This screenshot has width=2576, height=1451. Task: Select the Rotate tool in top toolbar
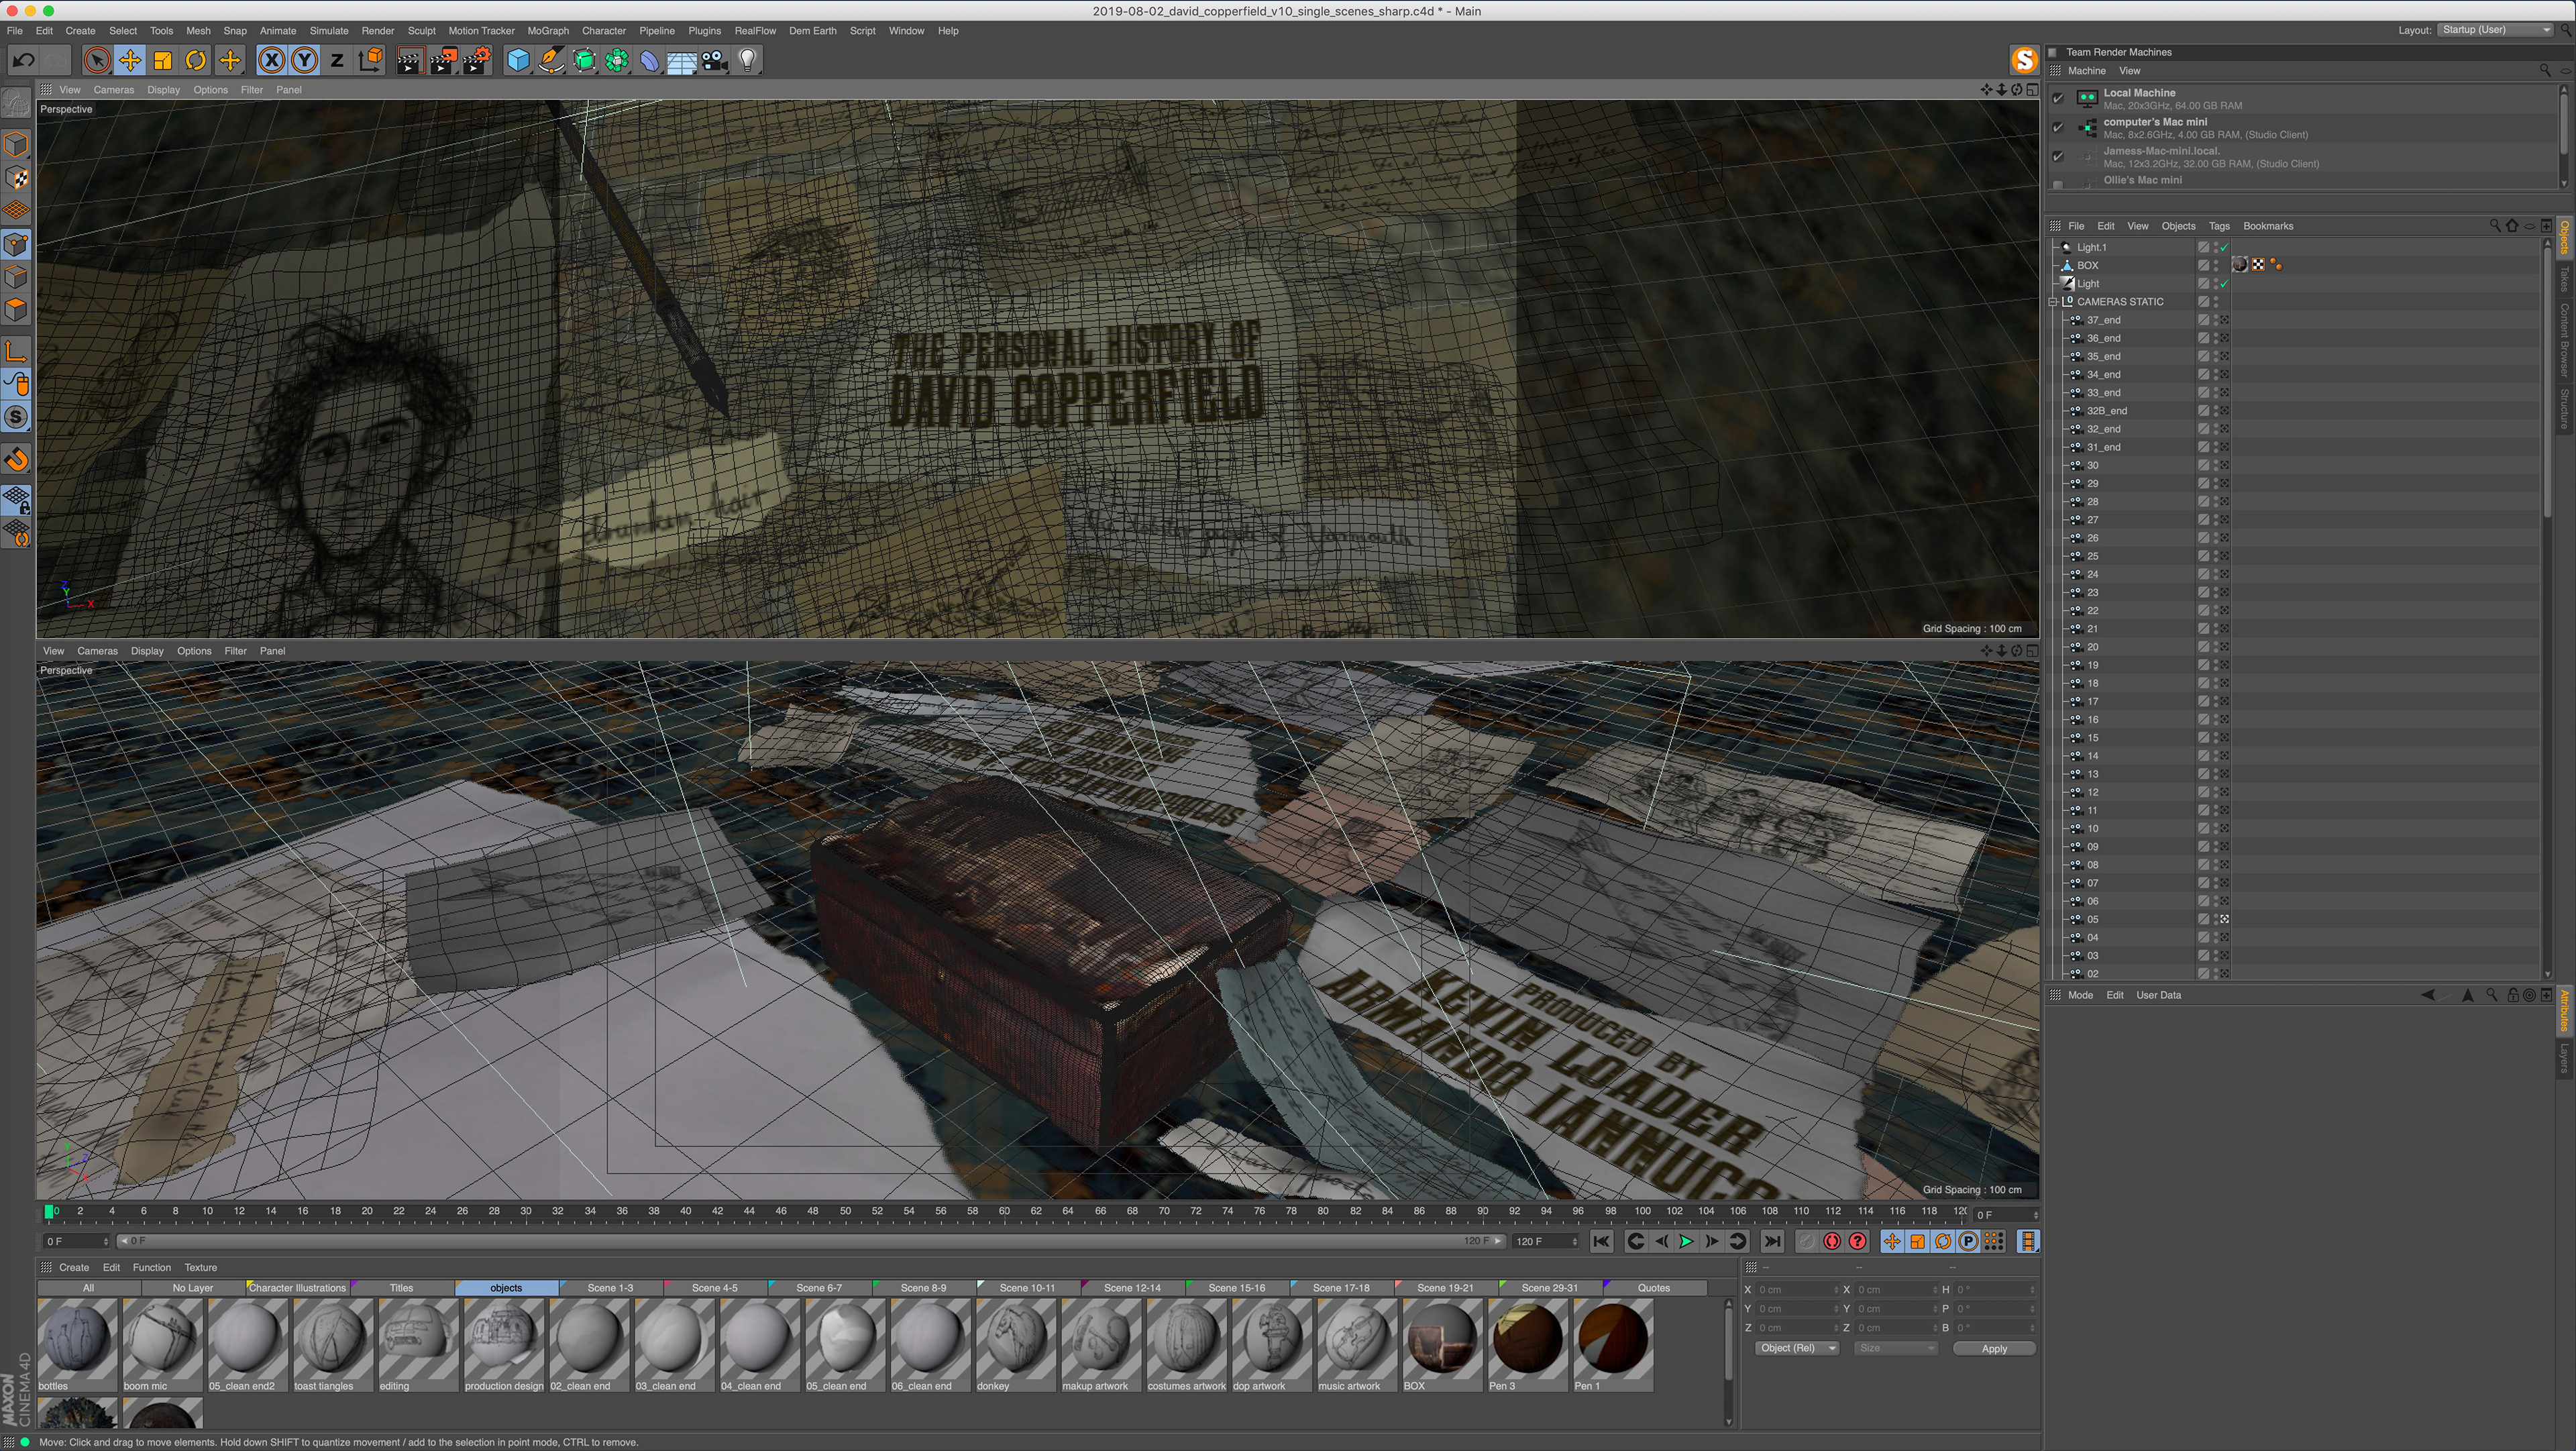tap(196, 61)
